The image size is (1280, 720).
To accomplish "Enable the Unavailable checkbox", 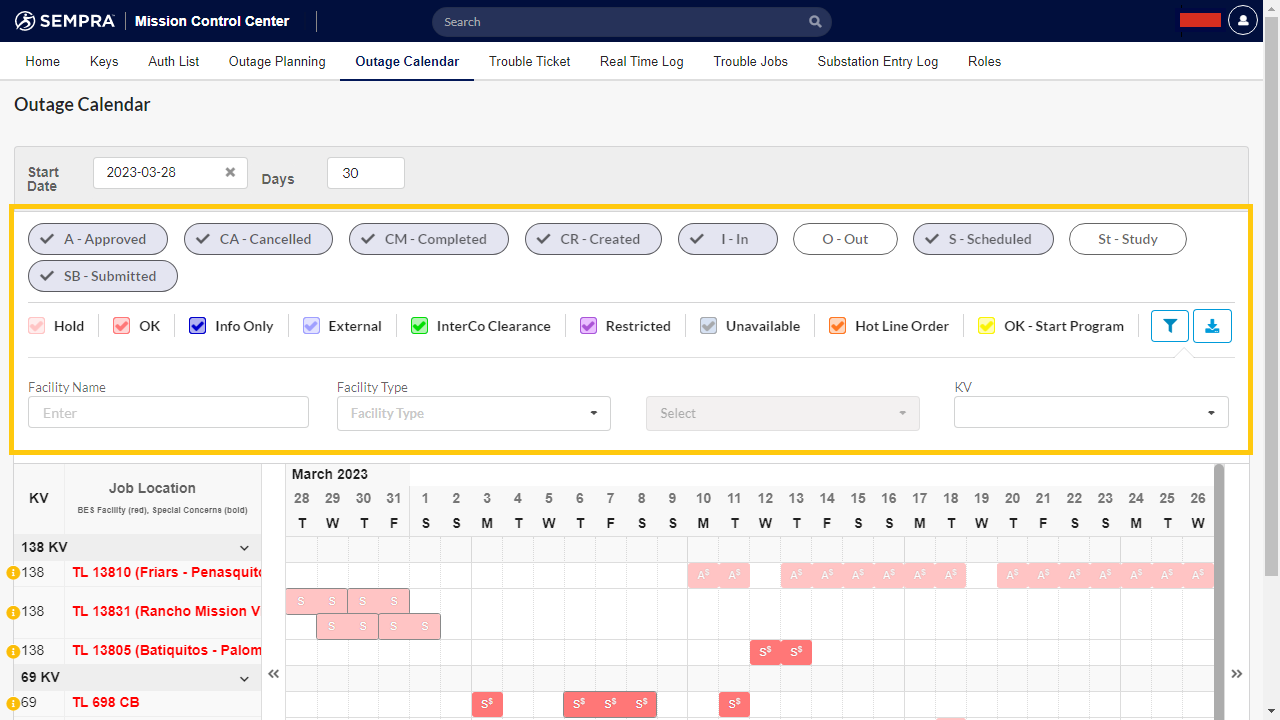I will tap(709, 325).
